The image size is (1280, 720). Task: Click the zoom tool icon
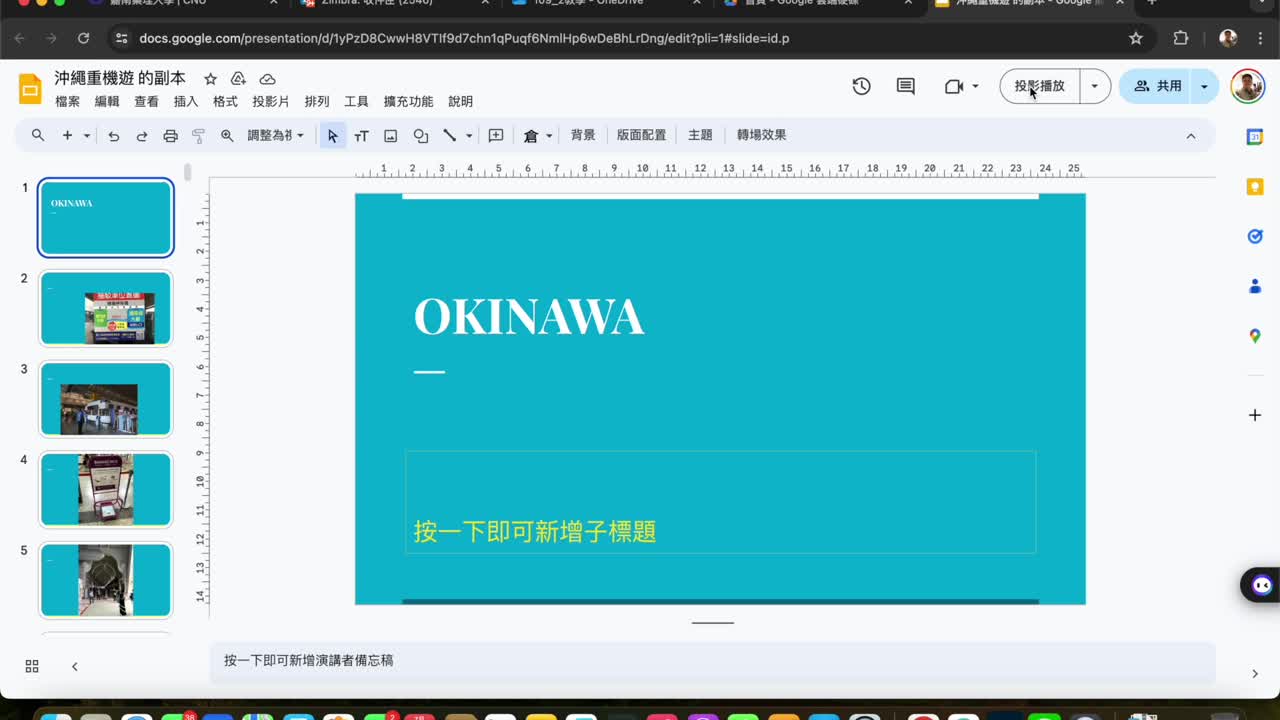[227, 135]
